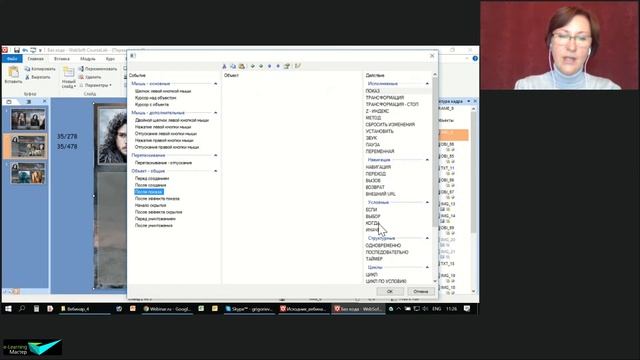Click the first blue arrow in dialog toolbar
This screenshot has width=640, height=360.
click(x=269, y=66)
